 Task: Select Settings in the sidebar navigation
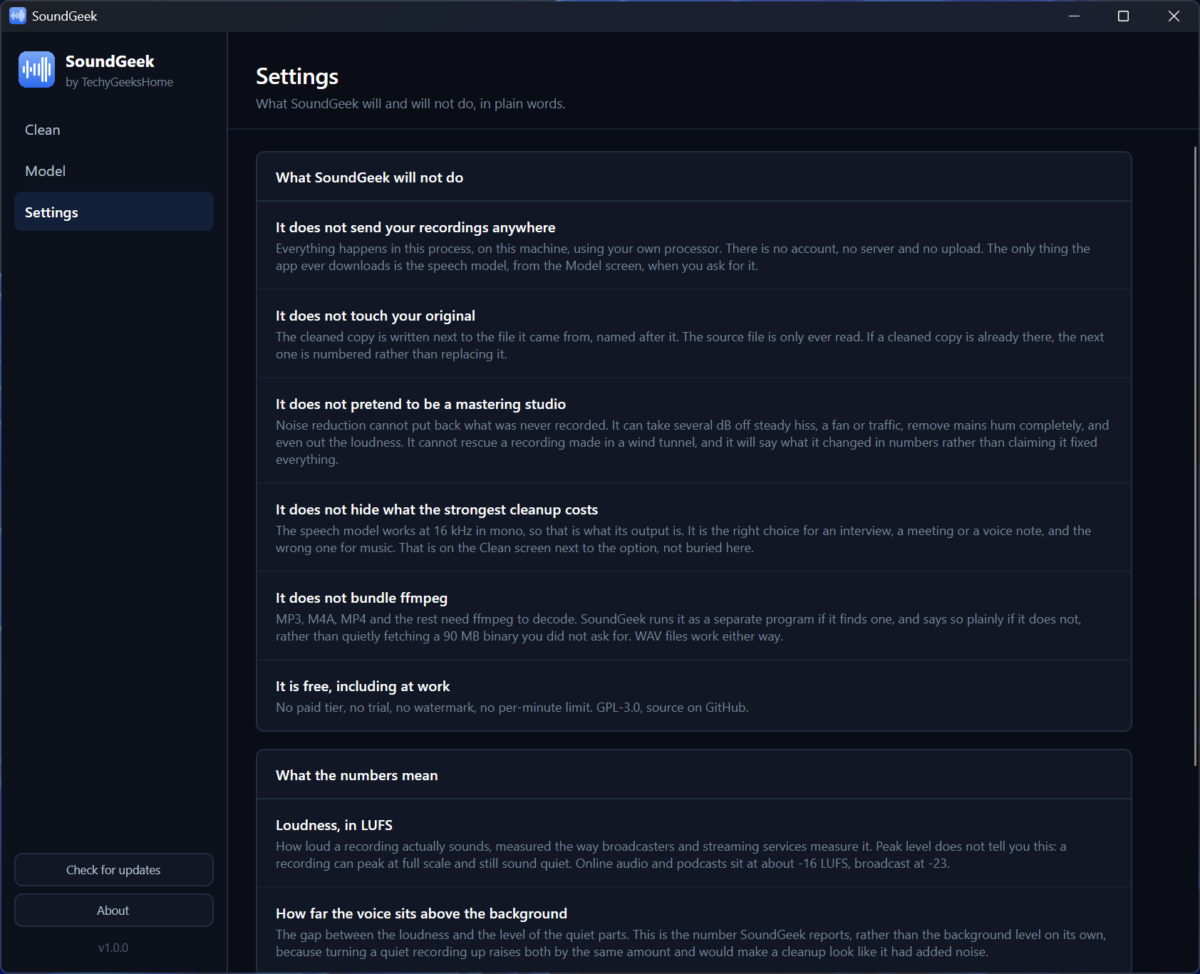click(x=114, y=212)
